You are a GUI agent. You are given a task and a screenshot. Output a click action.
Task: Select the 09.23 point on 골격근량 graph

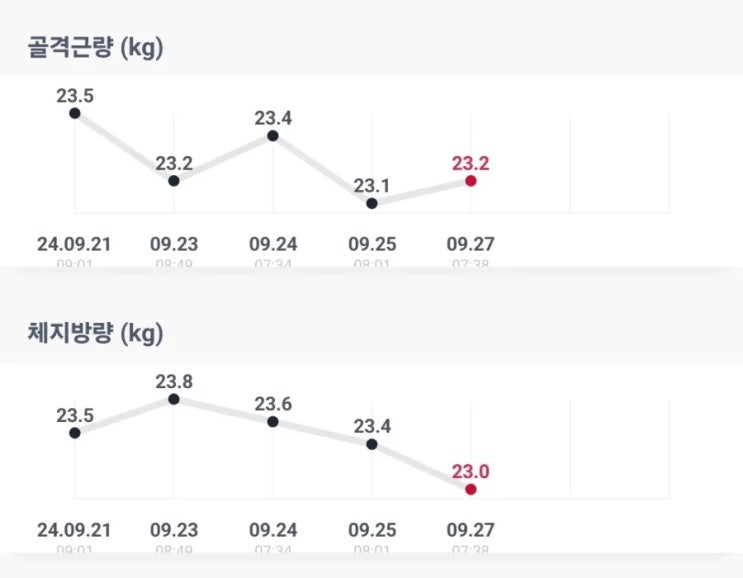pos(173,181)
